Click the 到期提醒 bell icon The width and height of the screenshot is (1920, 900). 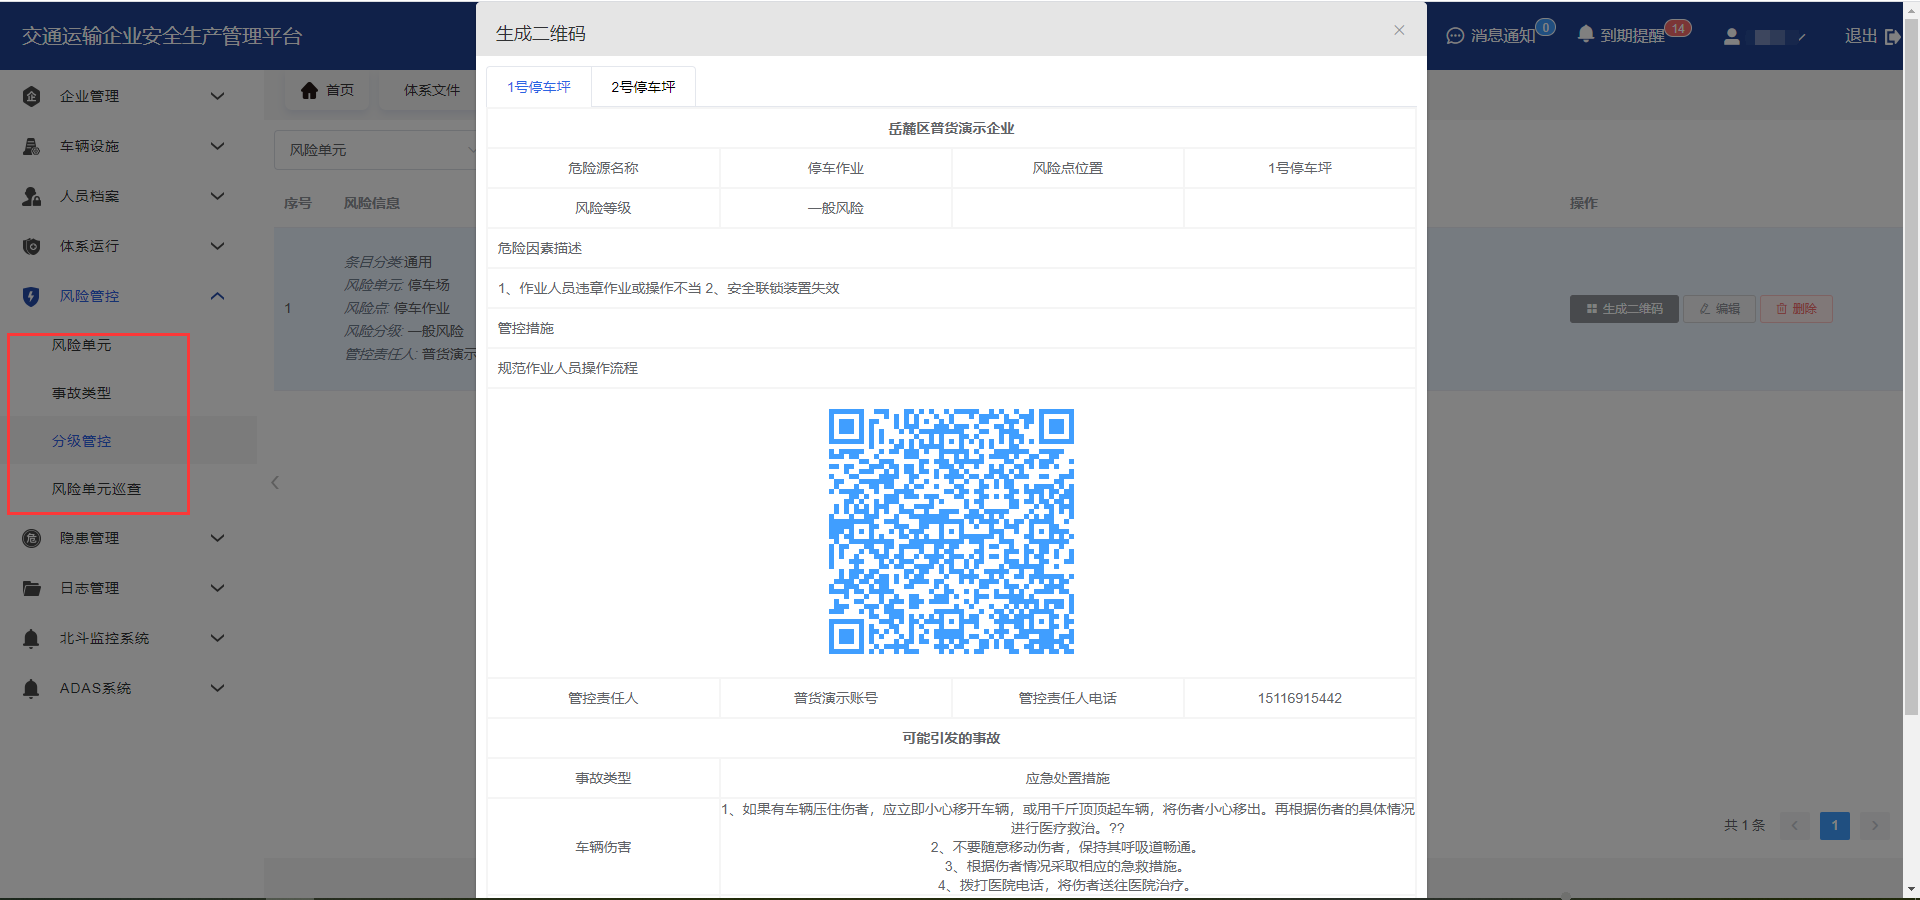[1586, 34]
